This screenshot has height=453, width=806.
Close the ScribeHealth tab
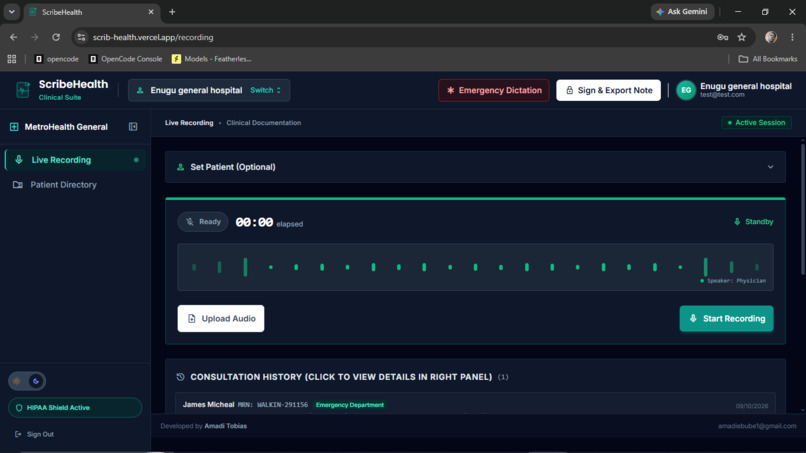click(x=151, y=12)
